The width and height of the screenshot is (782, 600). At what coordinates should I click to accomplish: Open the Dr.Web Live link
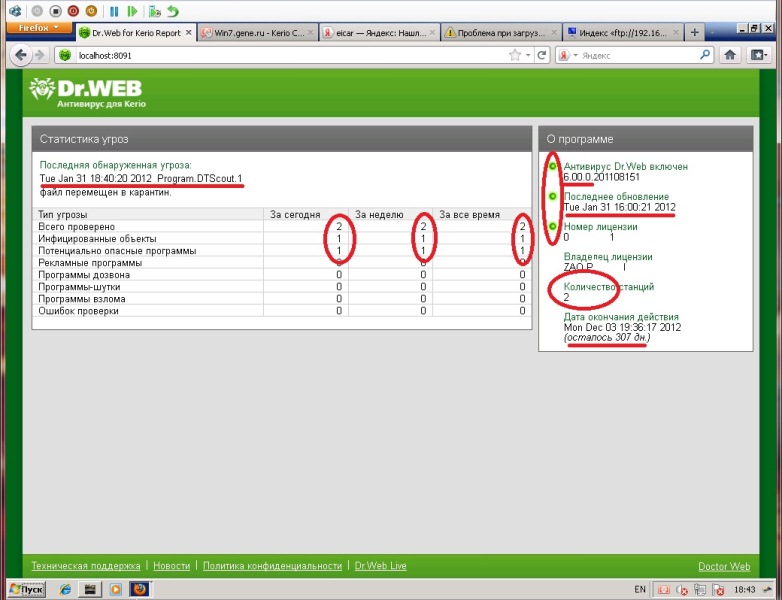click(x=381, y=566)
